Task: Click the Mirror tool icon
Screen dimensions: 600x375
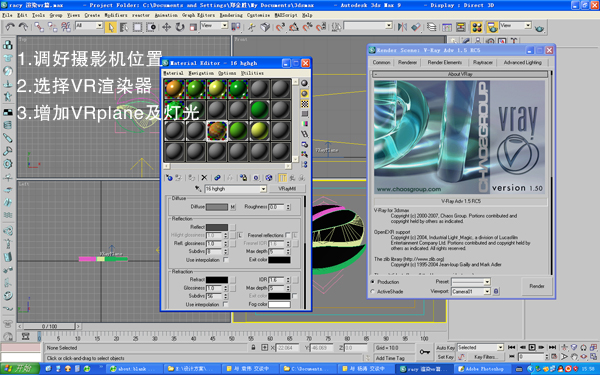Action: coord(402,27)
